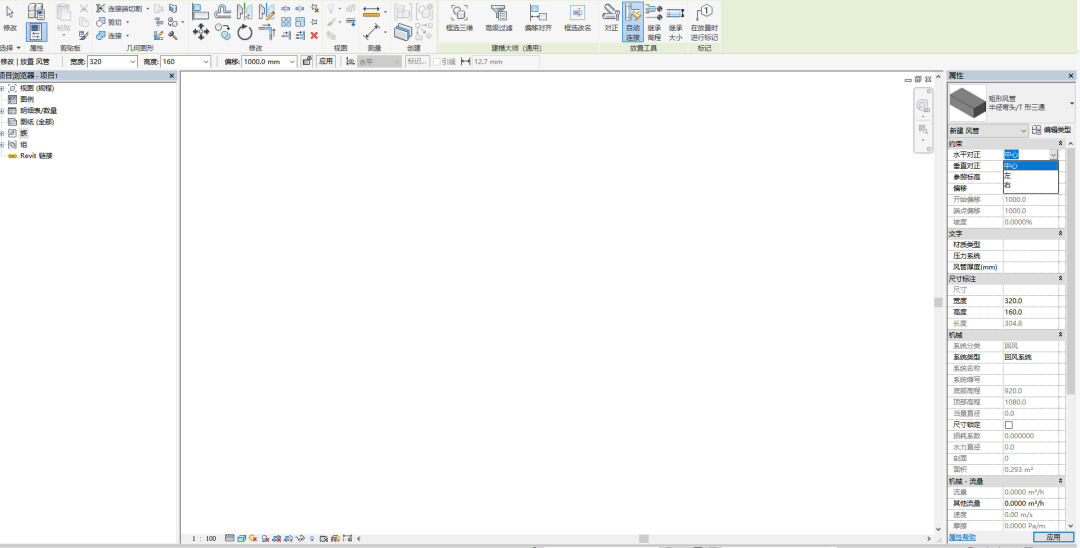The height and width of the screenshot is (548, 1080).
Task: Select the 偏移对齐 offset align tool
Action: point(538,17)
